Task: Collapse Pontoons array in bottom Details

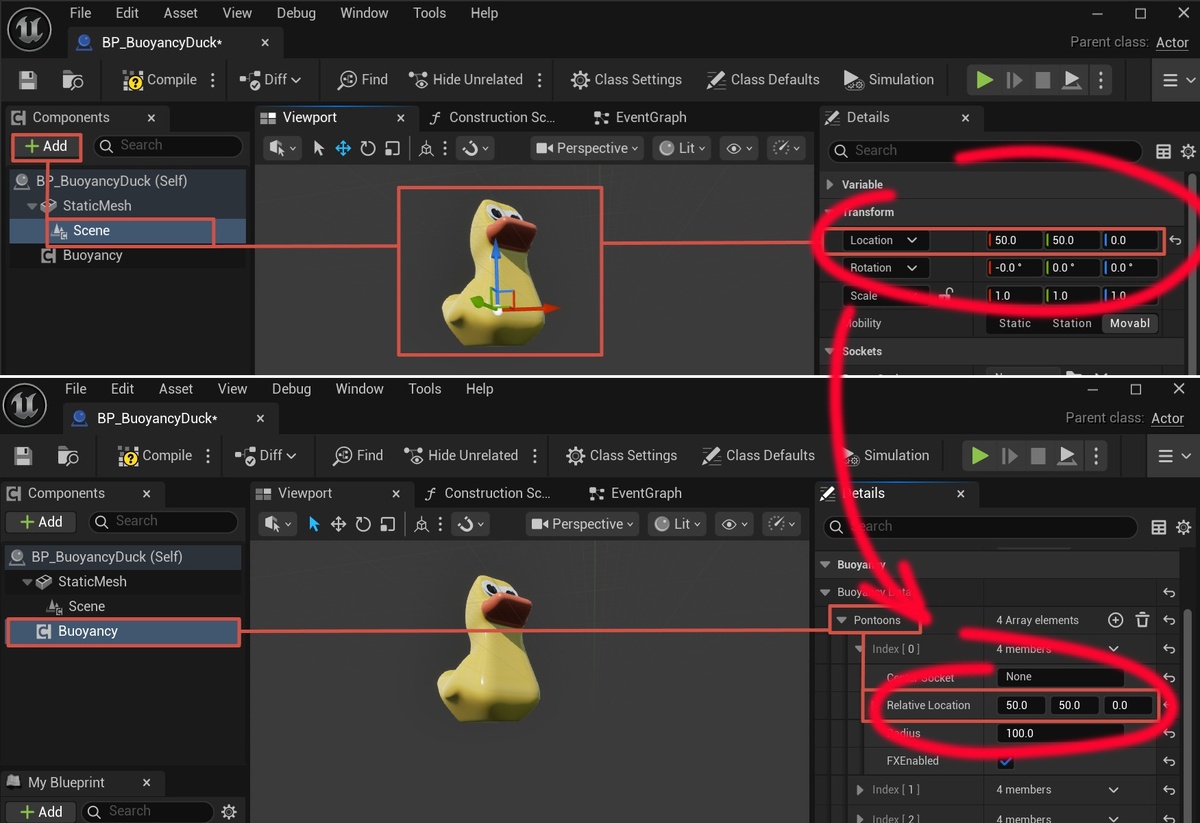Action: [x=842, y=620]
